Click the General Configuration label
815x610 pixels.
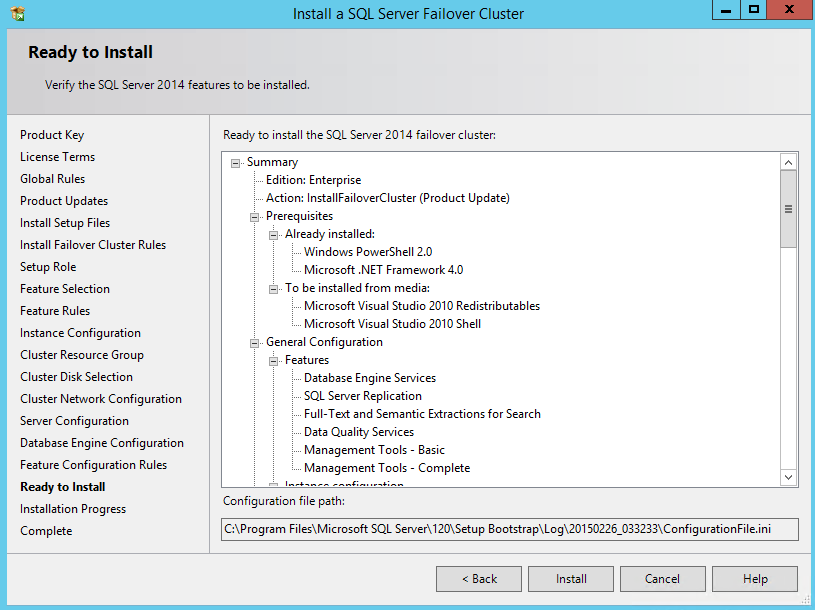[324, 342]
